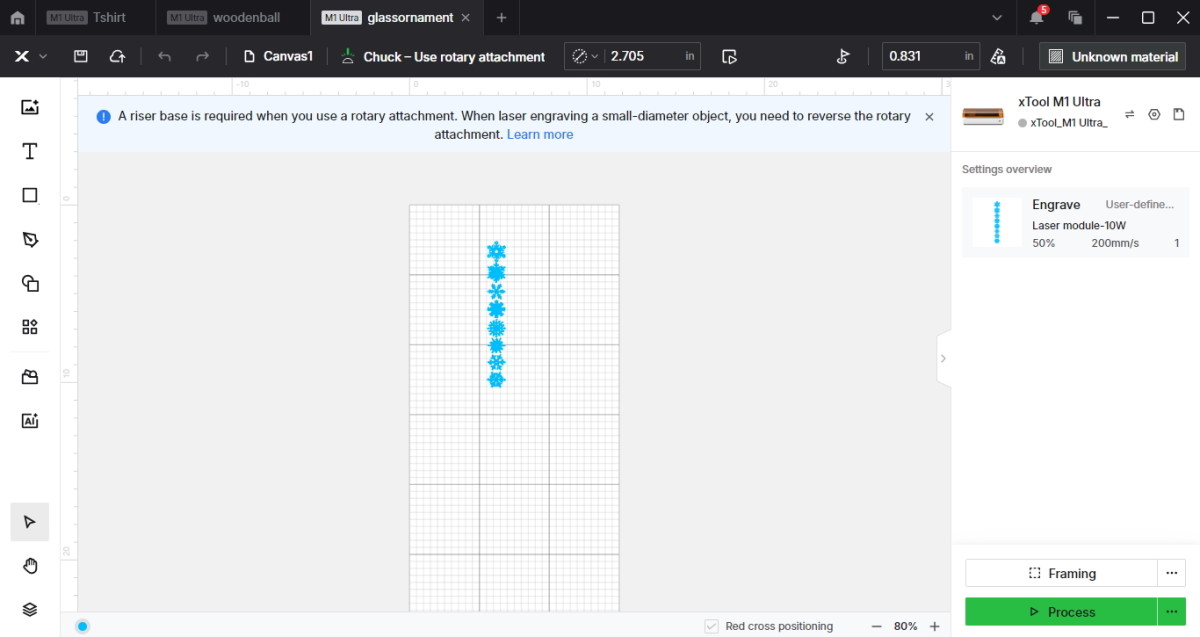
Task: Open the Layers panel icon
Action: coord(30,609)
